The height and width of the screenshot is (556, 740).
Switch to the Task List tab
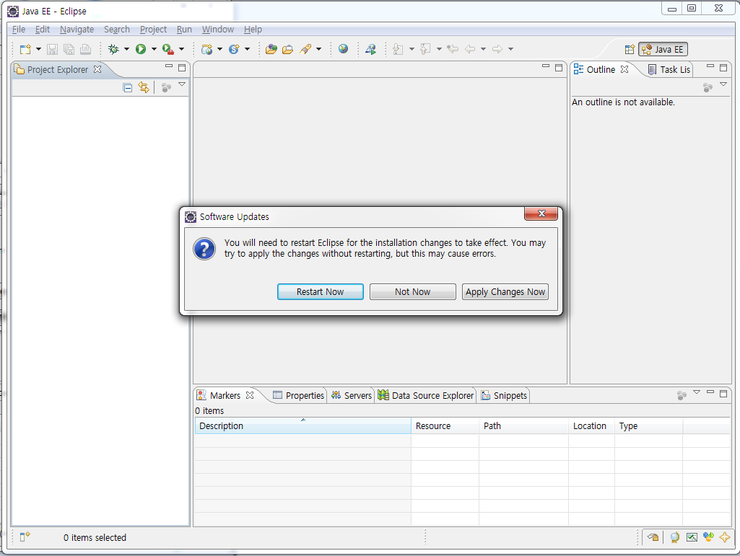669,69
